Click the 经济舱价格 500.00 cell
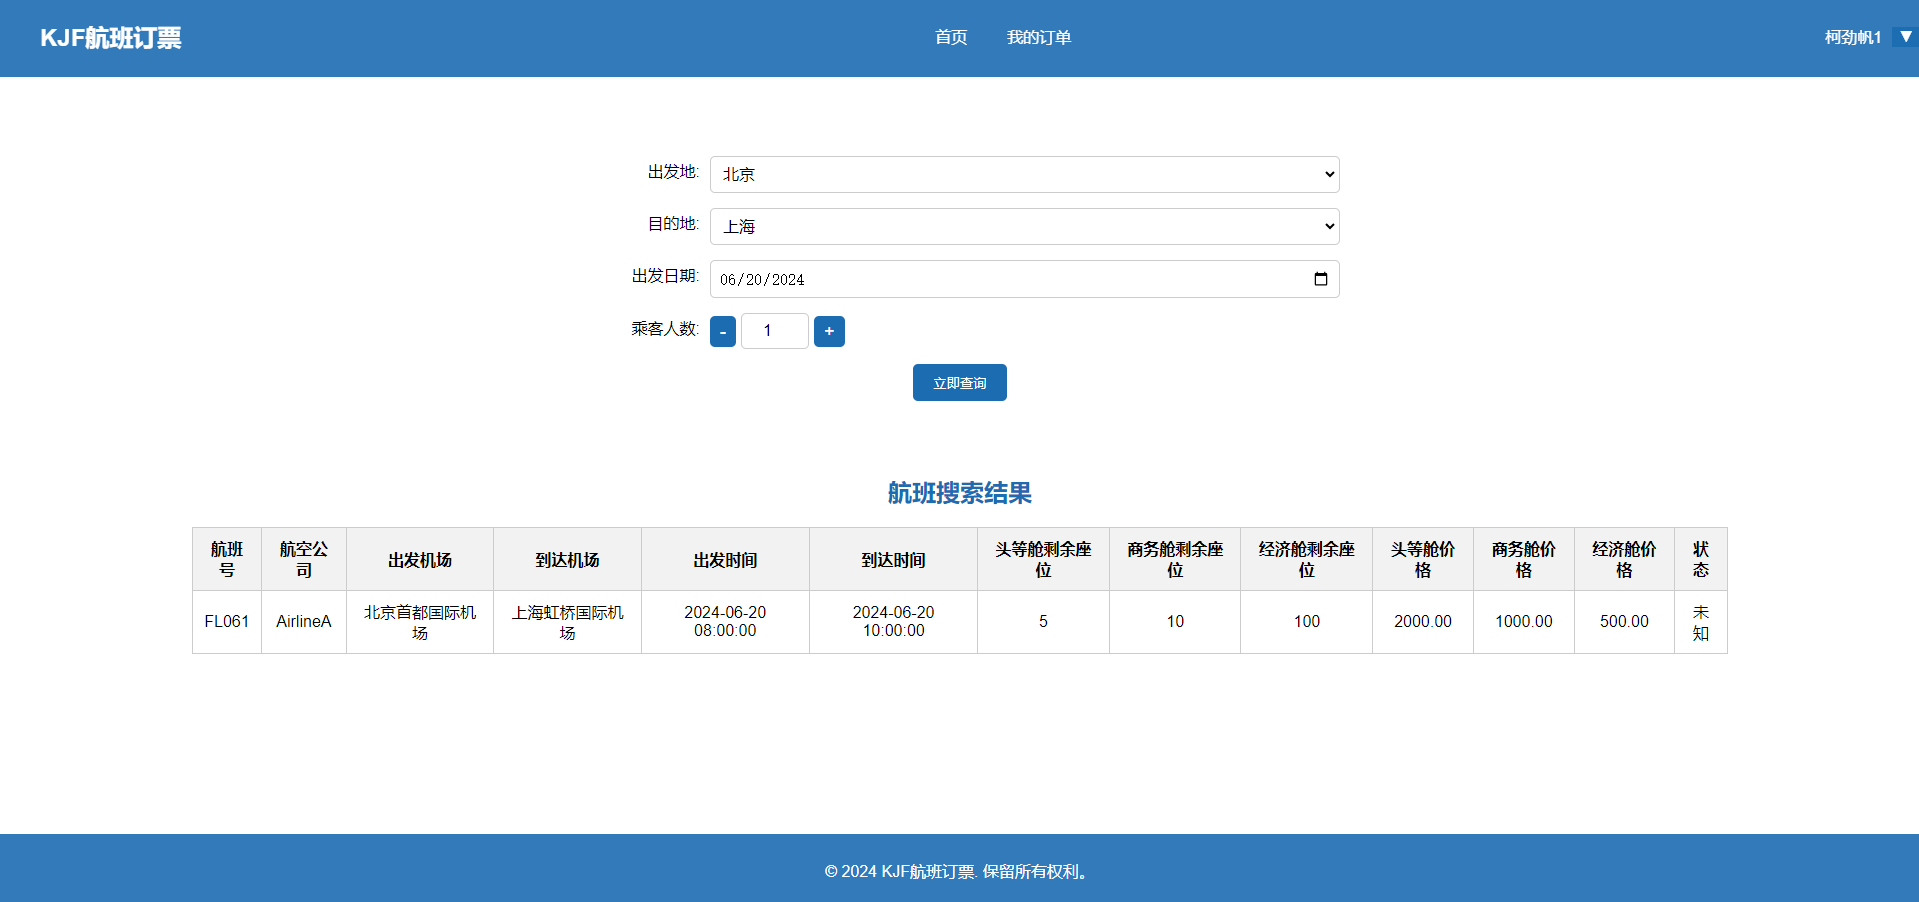The width and height of the screenshot is (1919, 902). coord(1623,622)
